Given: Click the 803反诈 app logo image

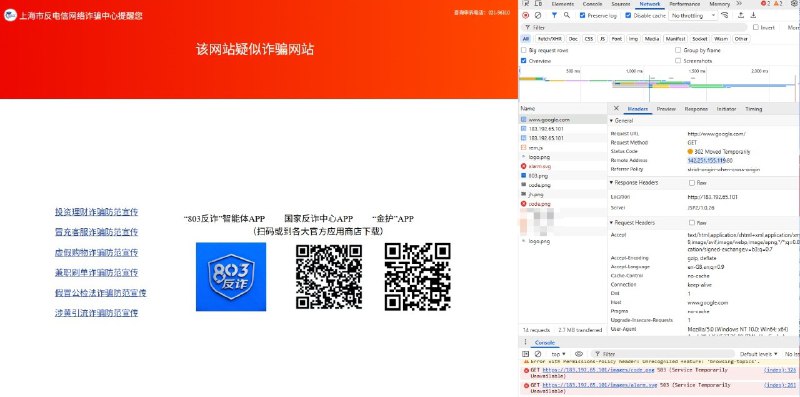Looking at the screenshot, I should tap(231, 276).
